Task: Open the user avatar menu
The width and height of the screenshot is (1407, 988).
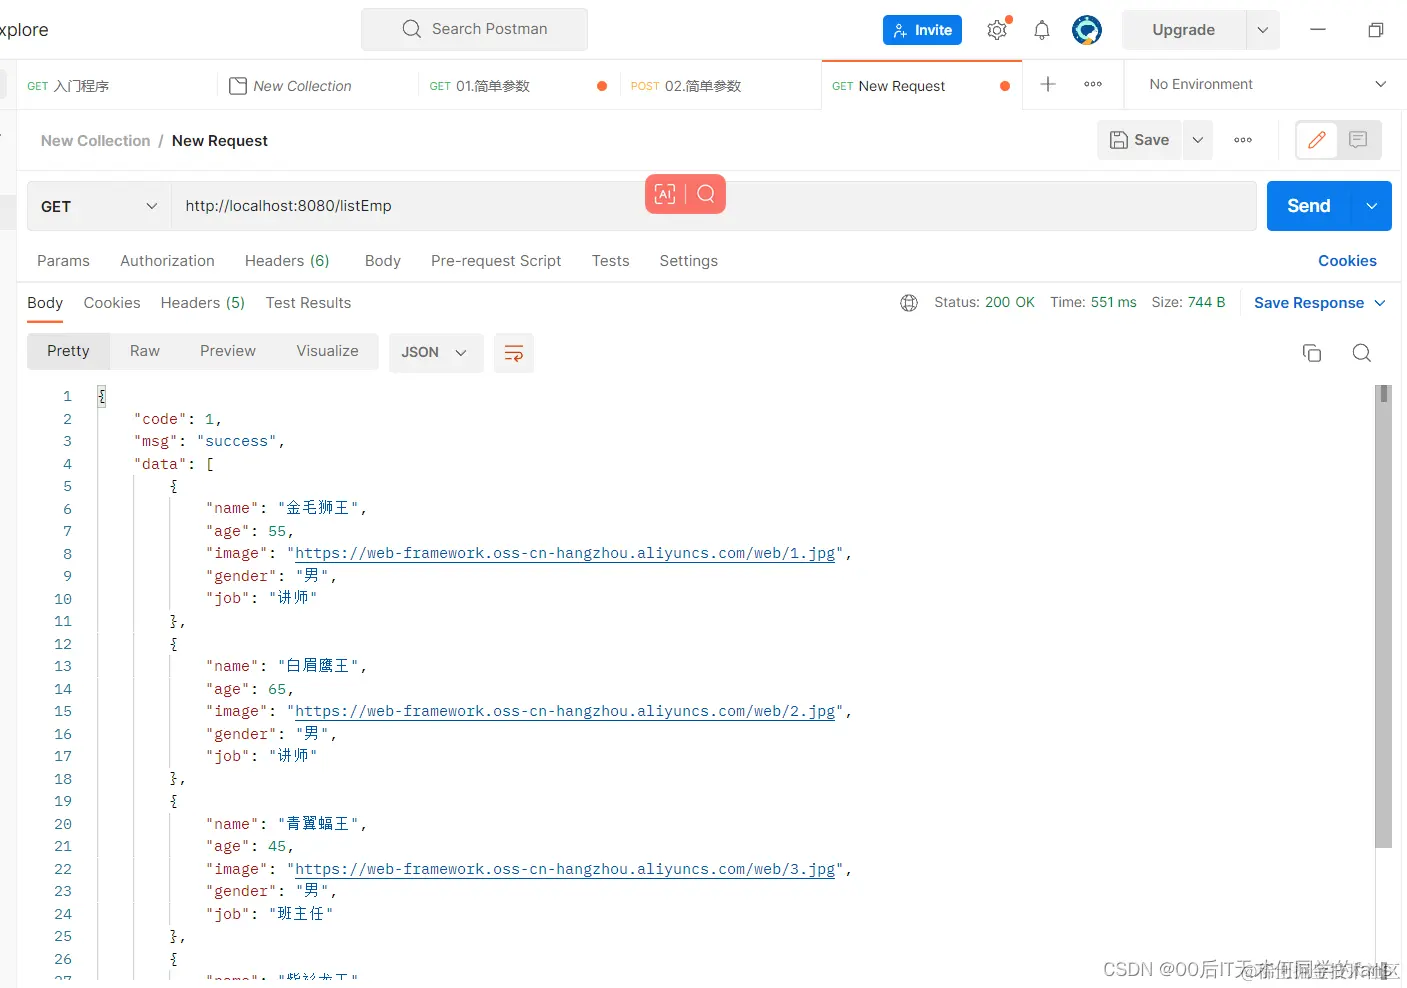Action: pyautogui.click(x=1087, y=30)
